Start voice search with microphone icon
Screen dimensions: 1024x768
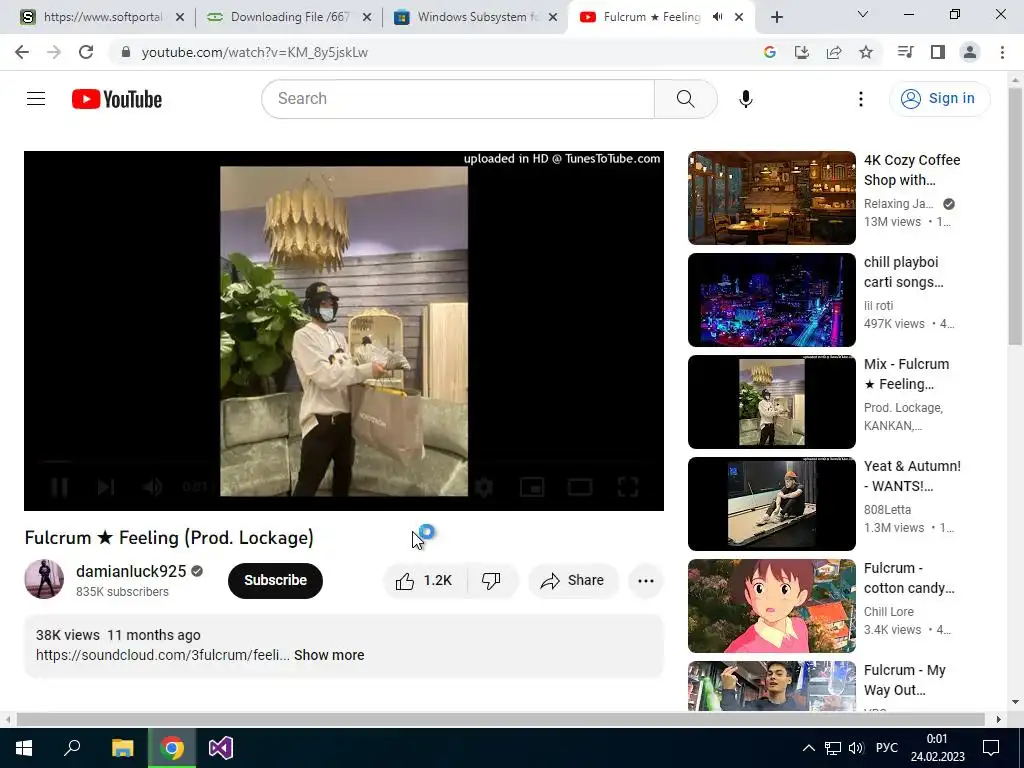(x=746, y=99)
